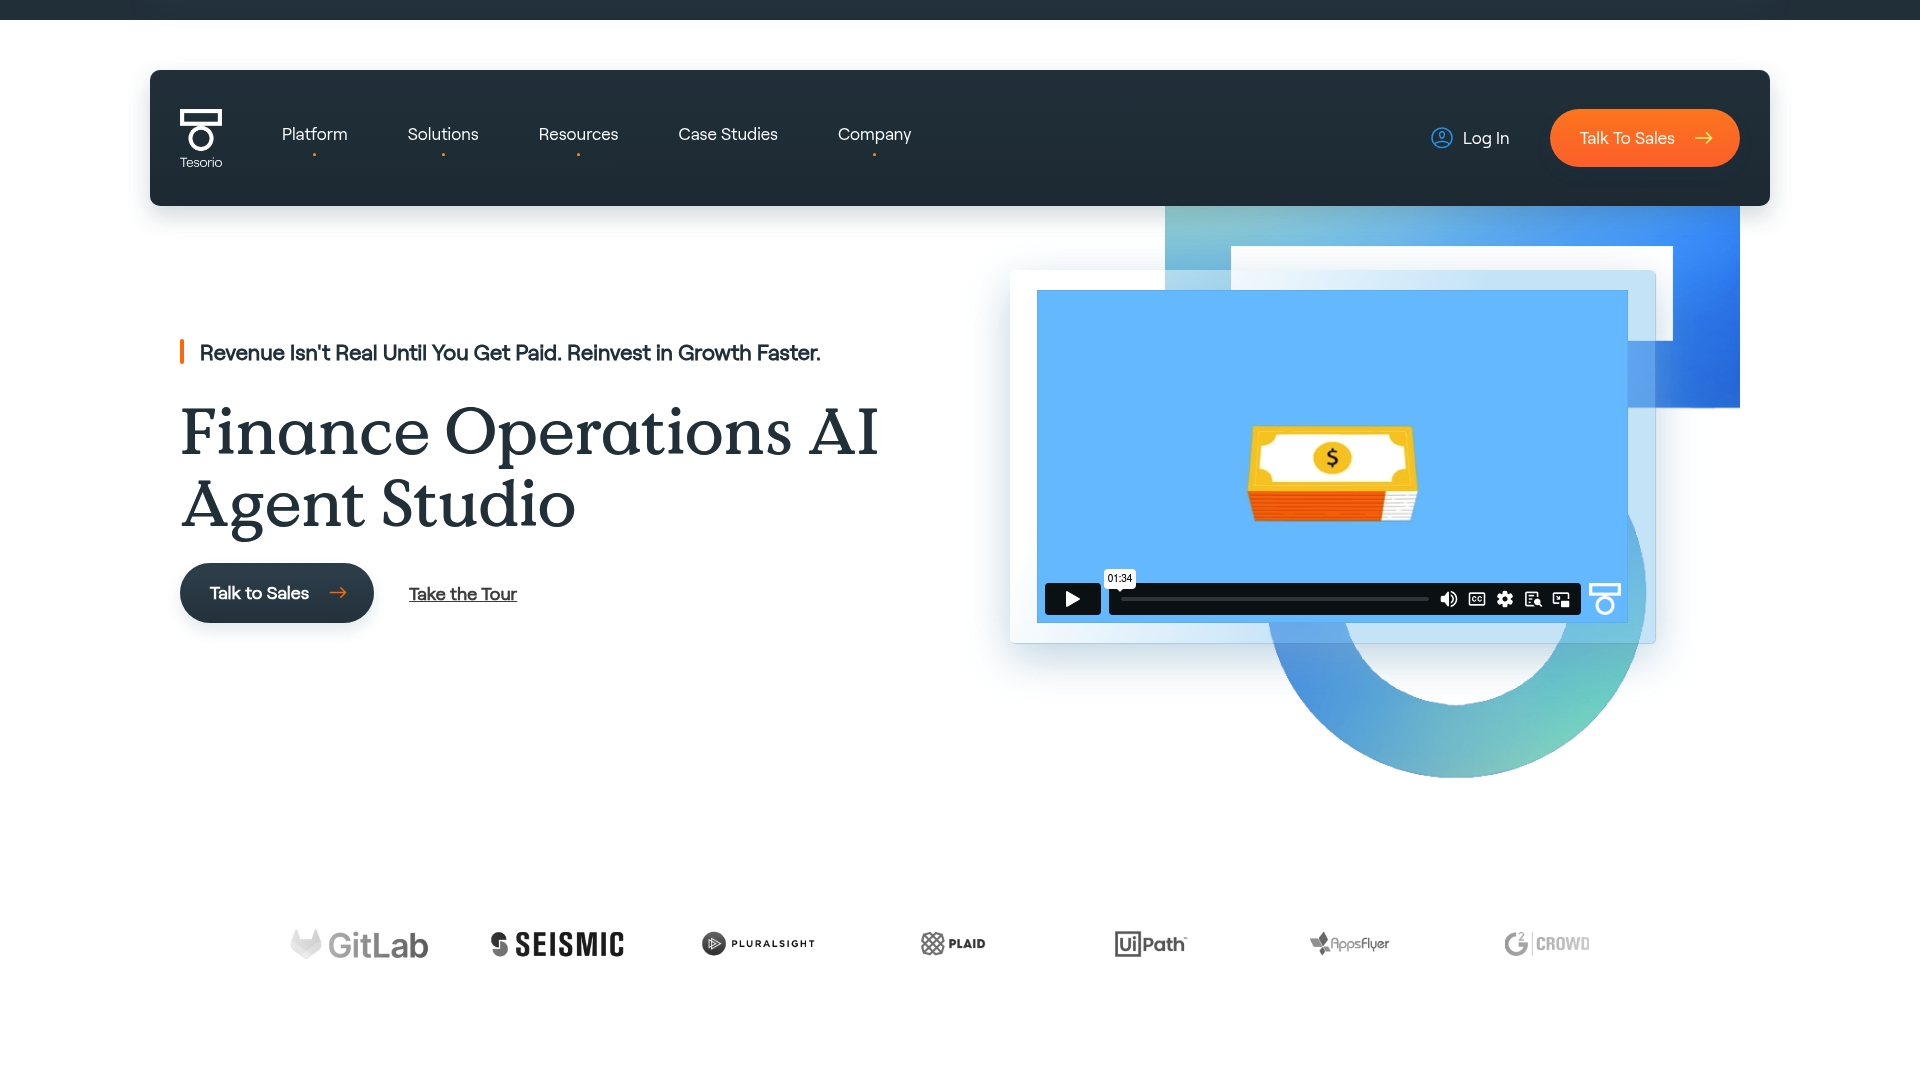Open the Company menu
This screenshot has height=1080, width=1920.
pyautogui.click(x=874, y=134)
